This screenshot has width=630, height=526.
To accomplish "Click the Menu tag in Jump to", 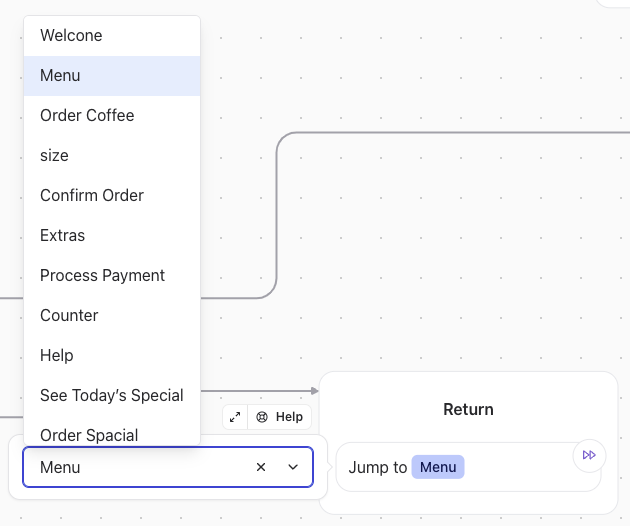I will point(438,467).
